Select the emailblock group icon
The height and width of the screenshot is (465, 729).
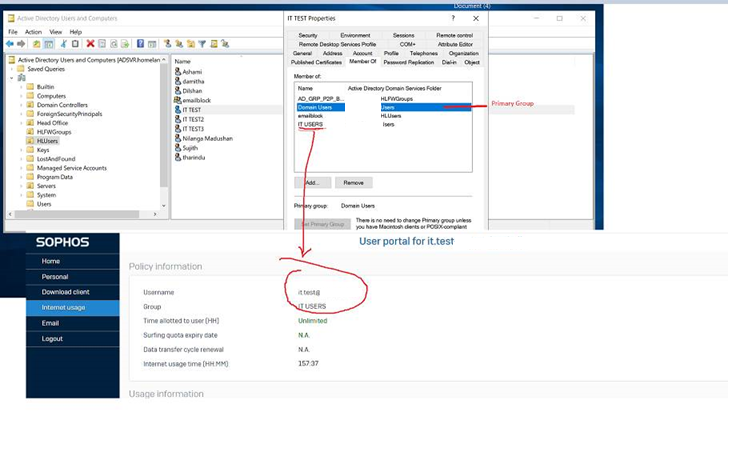coord(178,100)
